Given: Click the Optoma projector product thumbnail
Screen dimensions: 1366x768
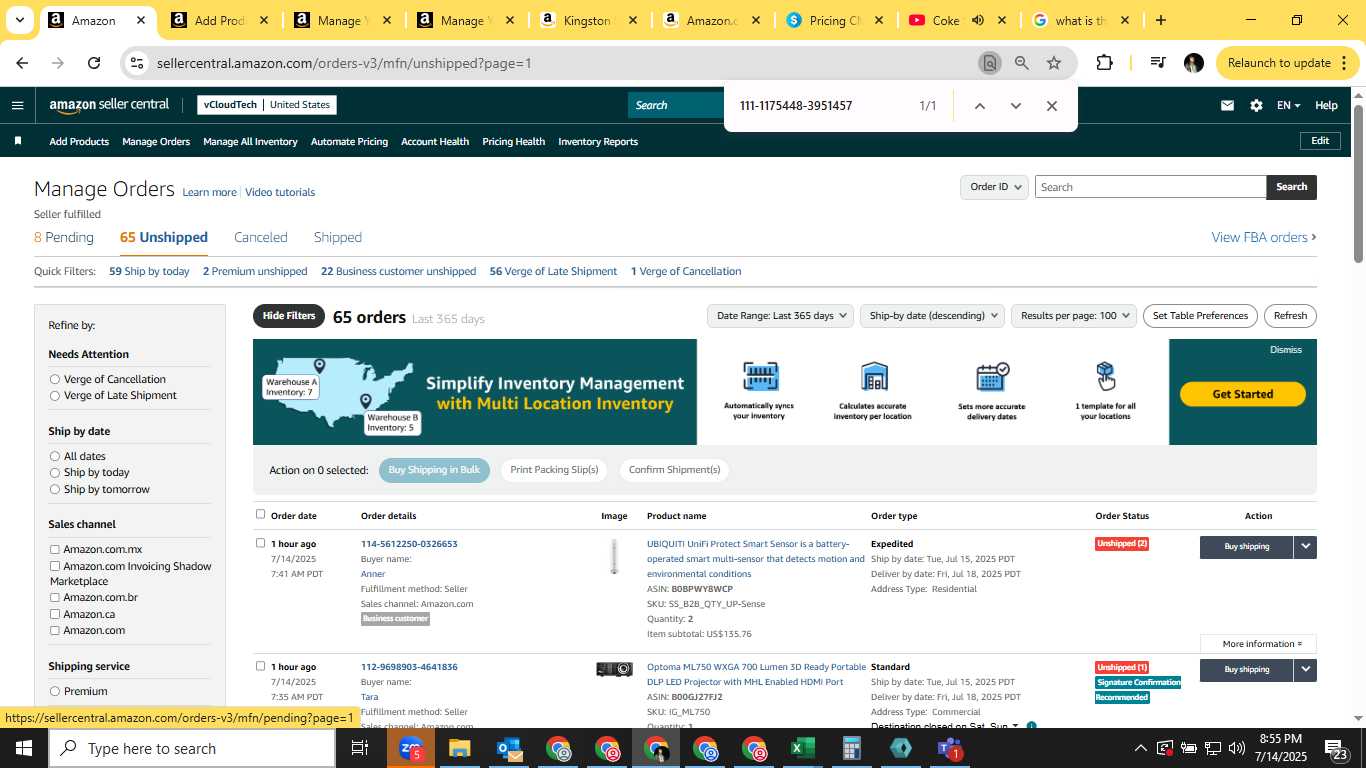Looking at the screenshot, I should click(x=614, y=669).
